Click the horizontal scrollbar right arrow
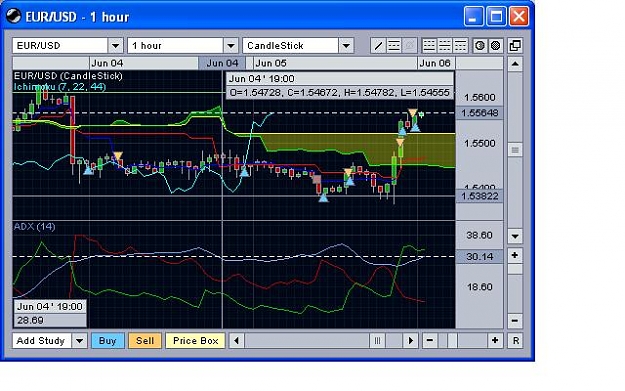 click(x=411, y=340)
